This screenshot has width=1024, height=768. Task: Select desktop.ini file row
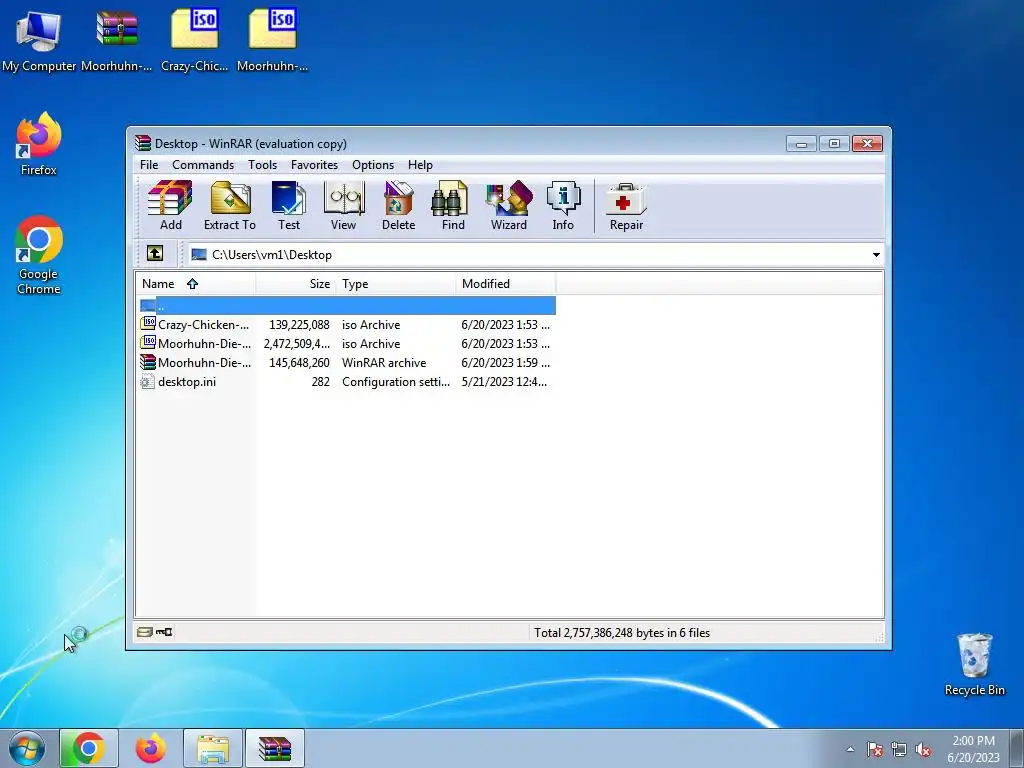pyautogui.click(x=347, y=381)
